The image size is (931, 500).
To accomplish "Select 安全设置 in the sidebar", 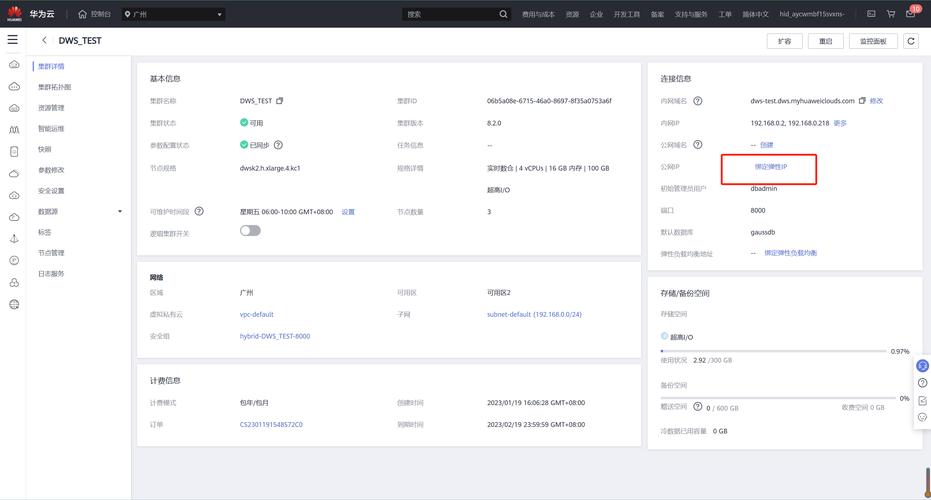I will (x=51, y=191).
